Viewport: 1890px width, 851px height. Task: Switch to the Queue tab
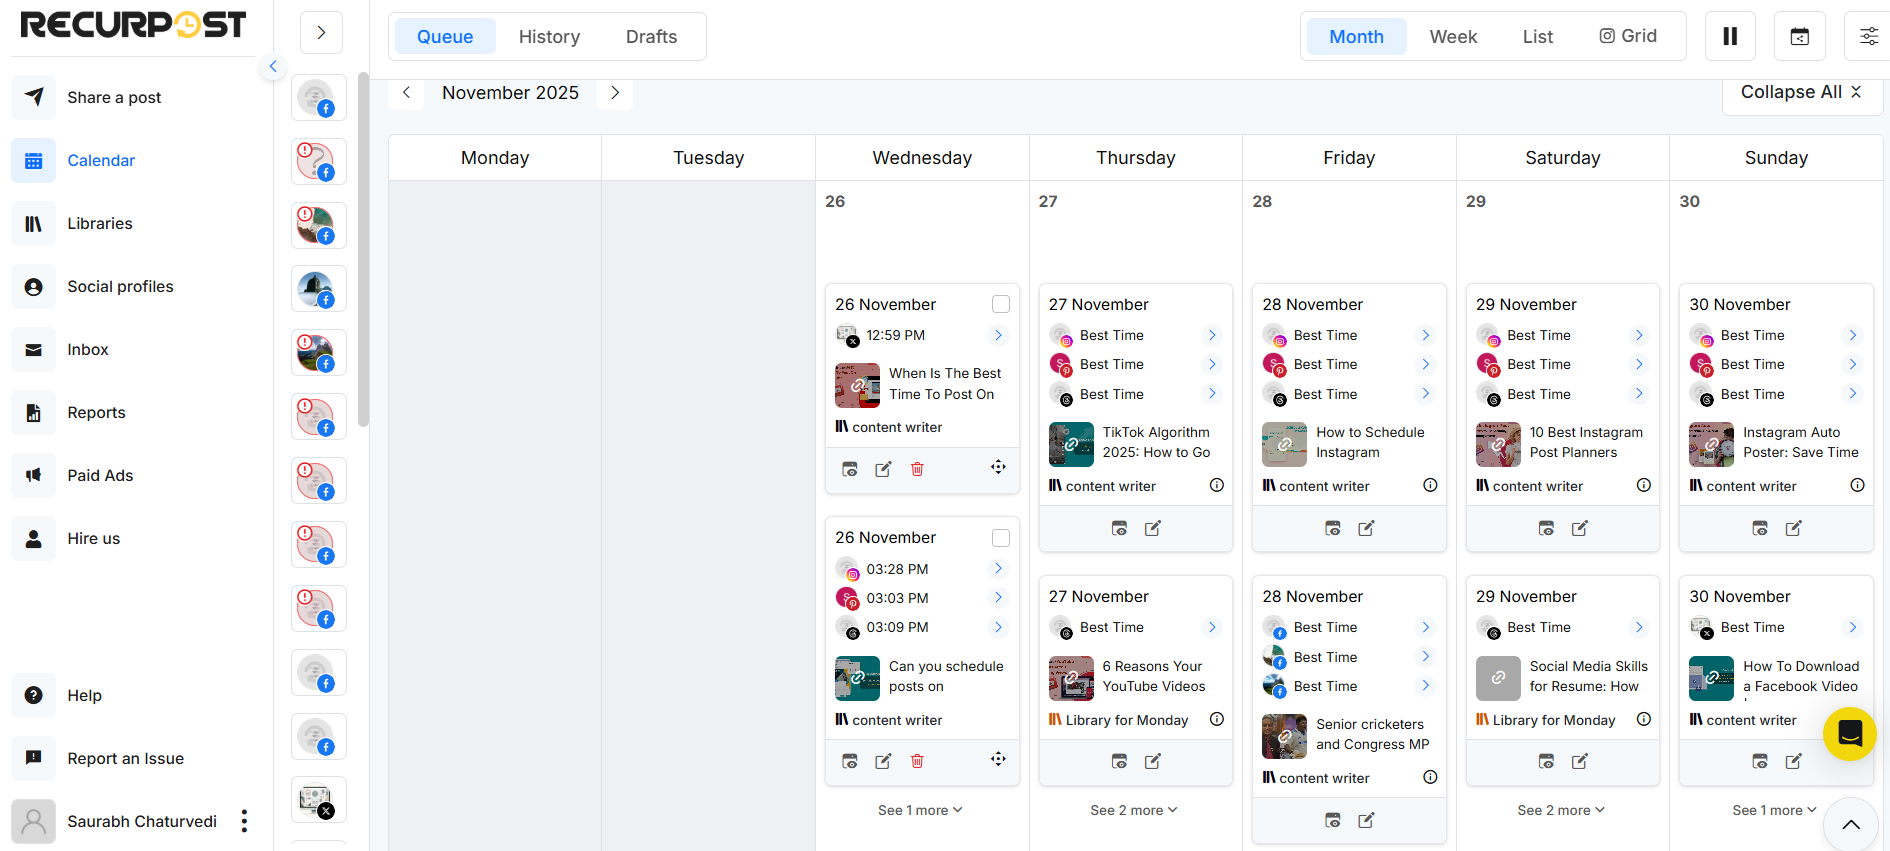click(x=445, y=37)
